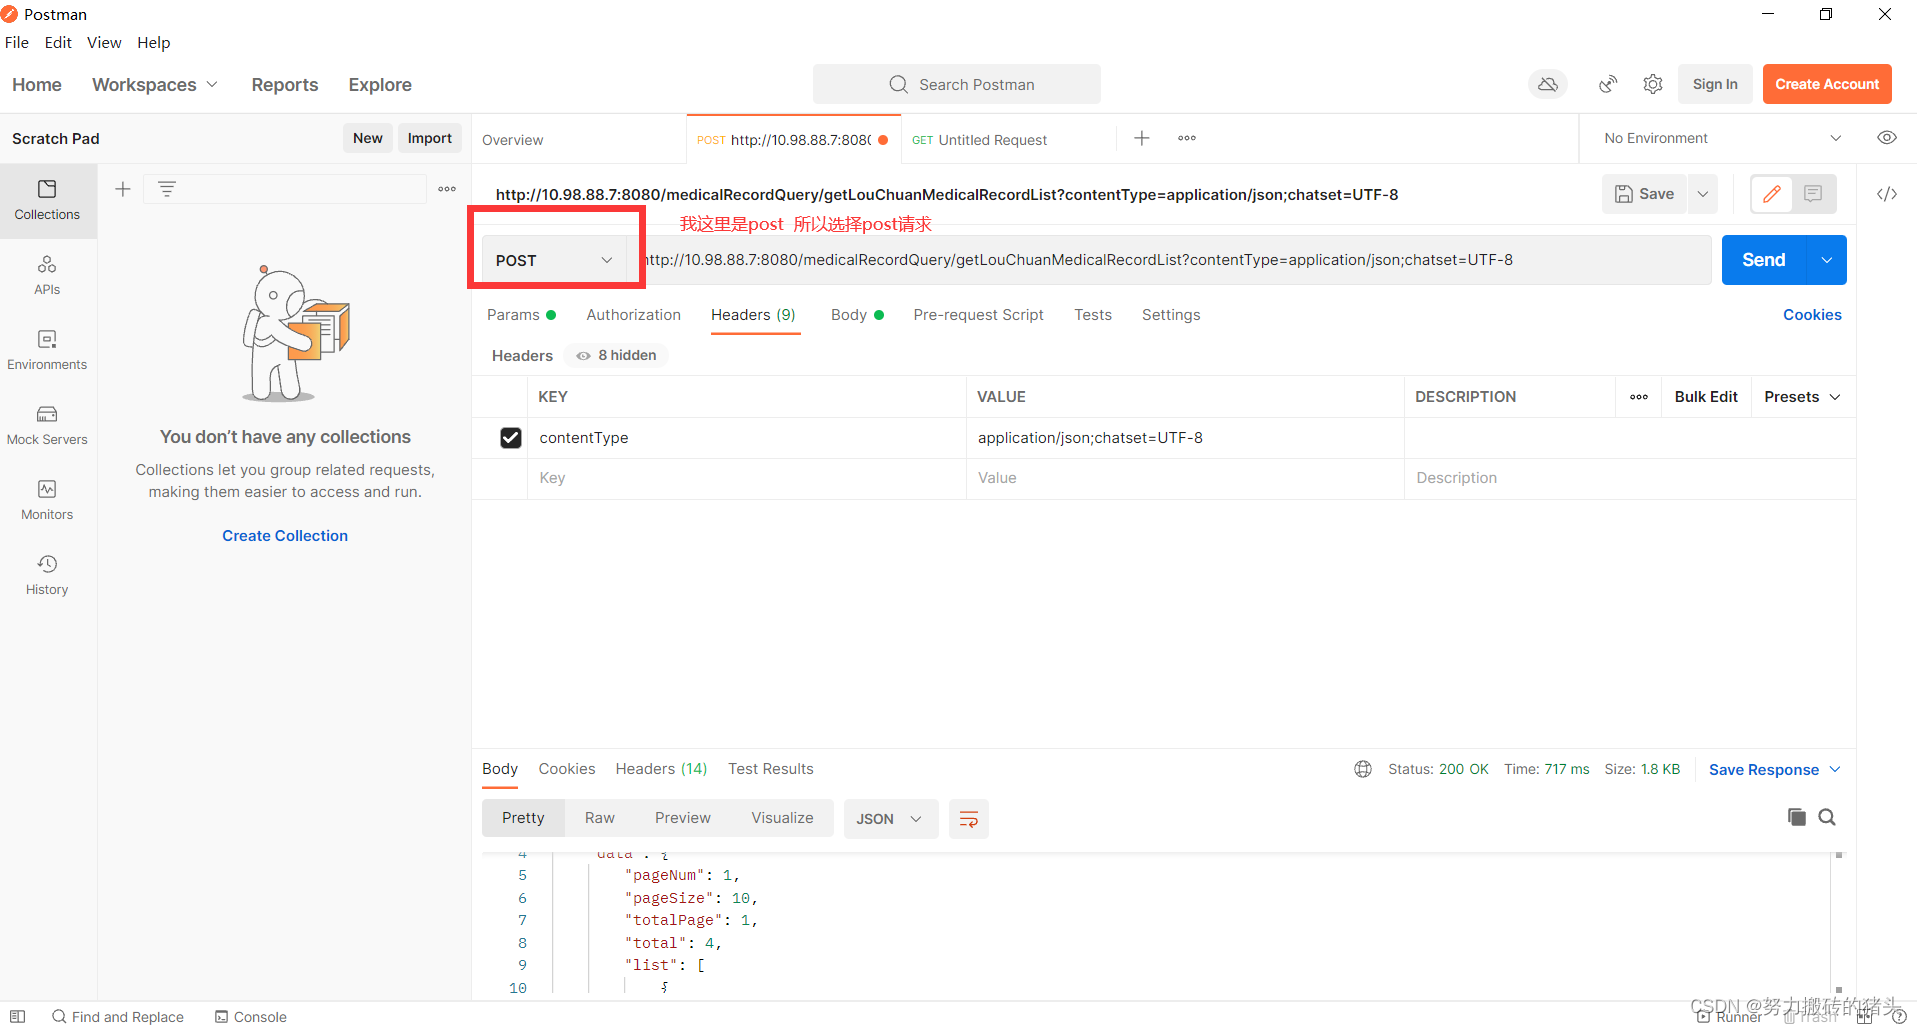Image resolution: width=1917 pixels, height=1025 pixels.
Task: Click Bulk Edit in headers table
Action: tap(1706, 397)
